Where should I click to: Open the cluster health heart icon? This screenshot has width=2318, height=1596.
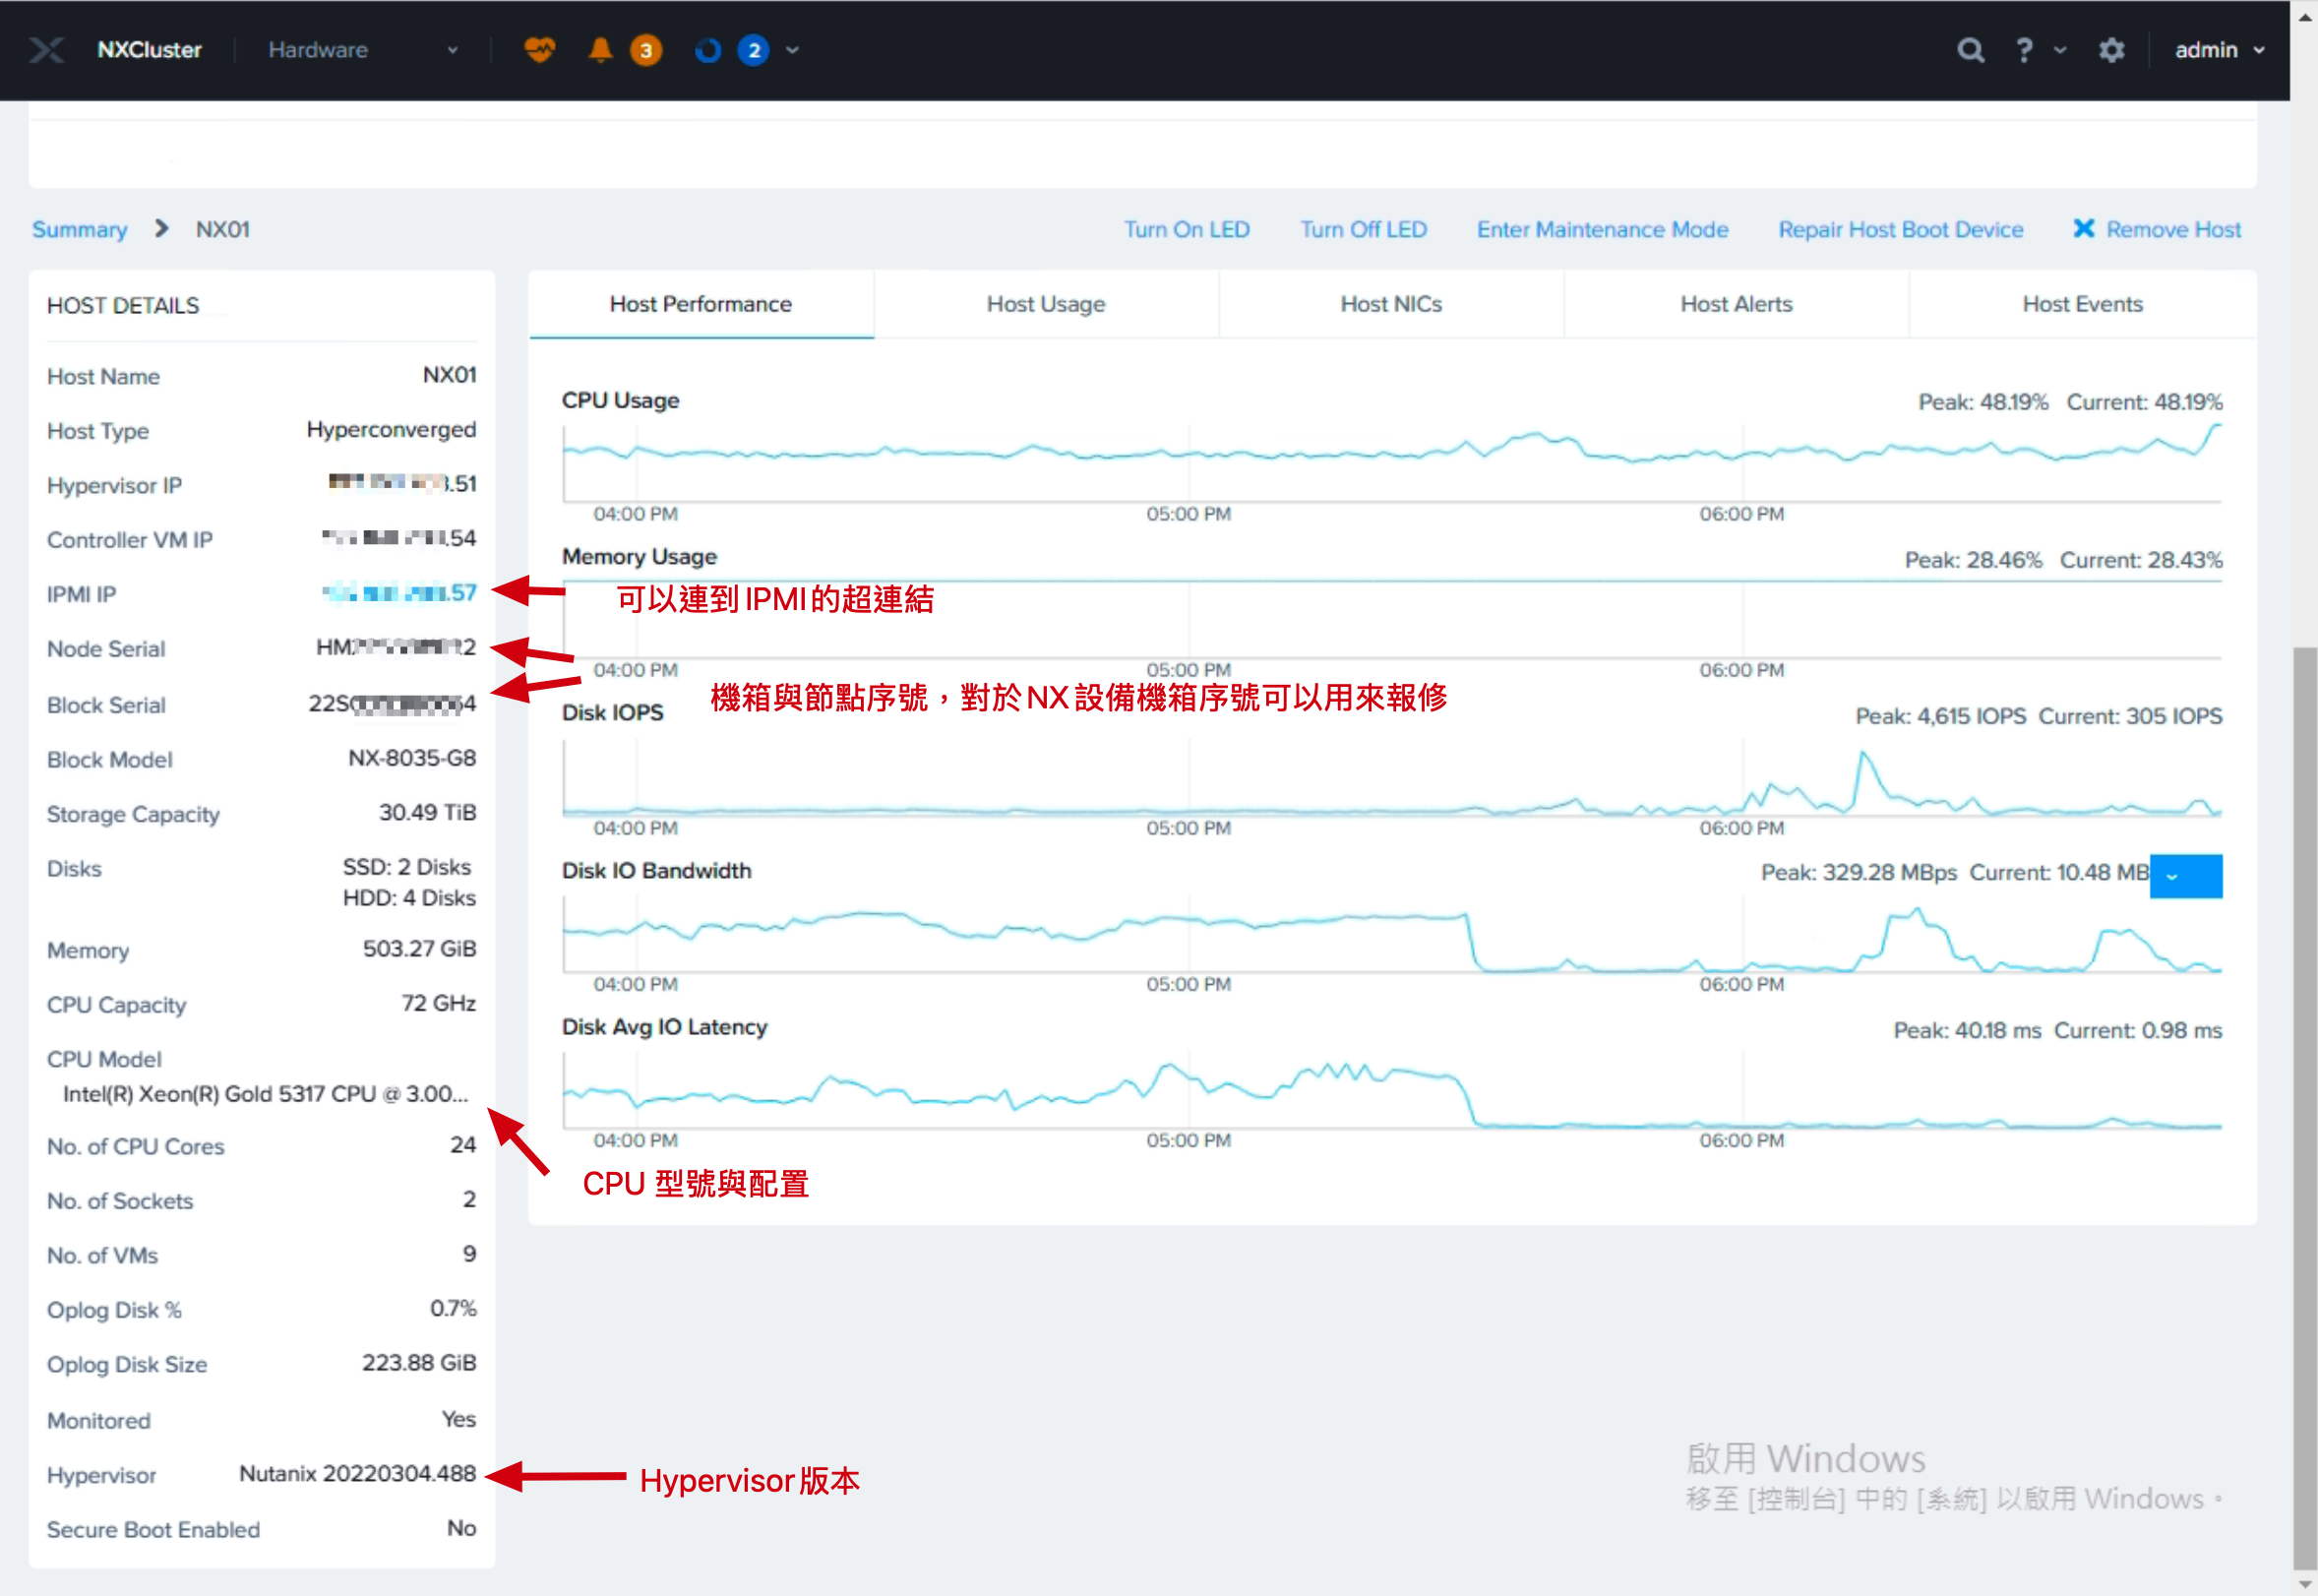(539, 49)
